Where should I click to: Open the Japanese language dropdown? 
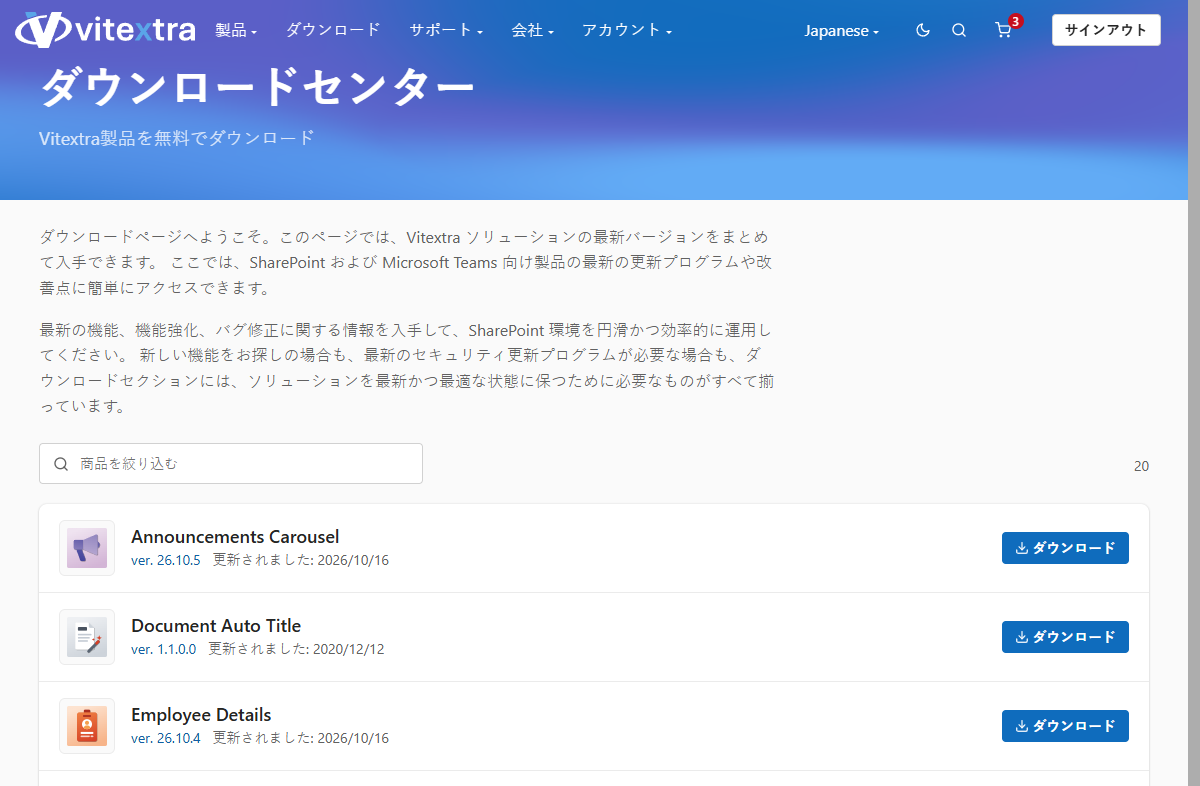(842, 30)
